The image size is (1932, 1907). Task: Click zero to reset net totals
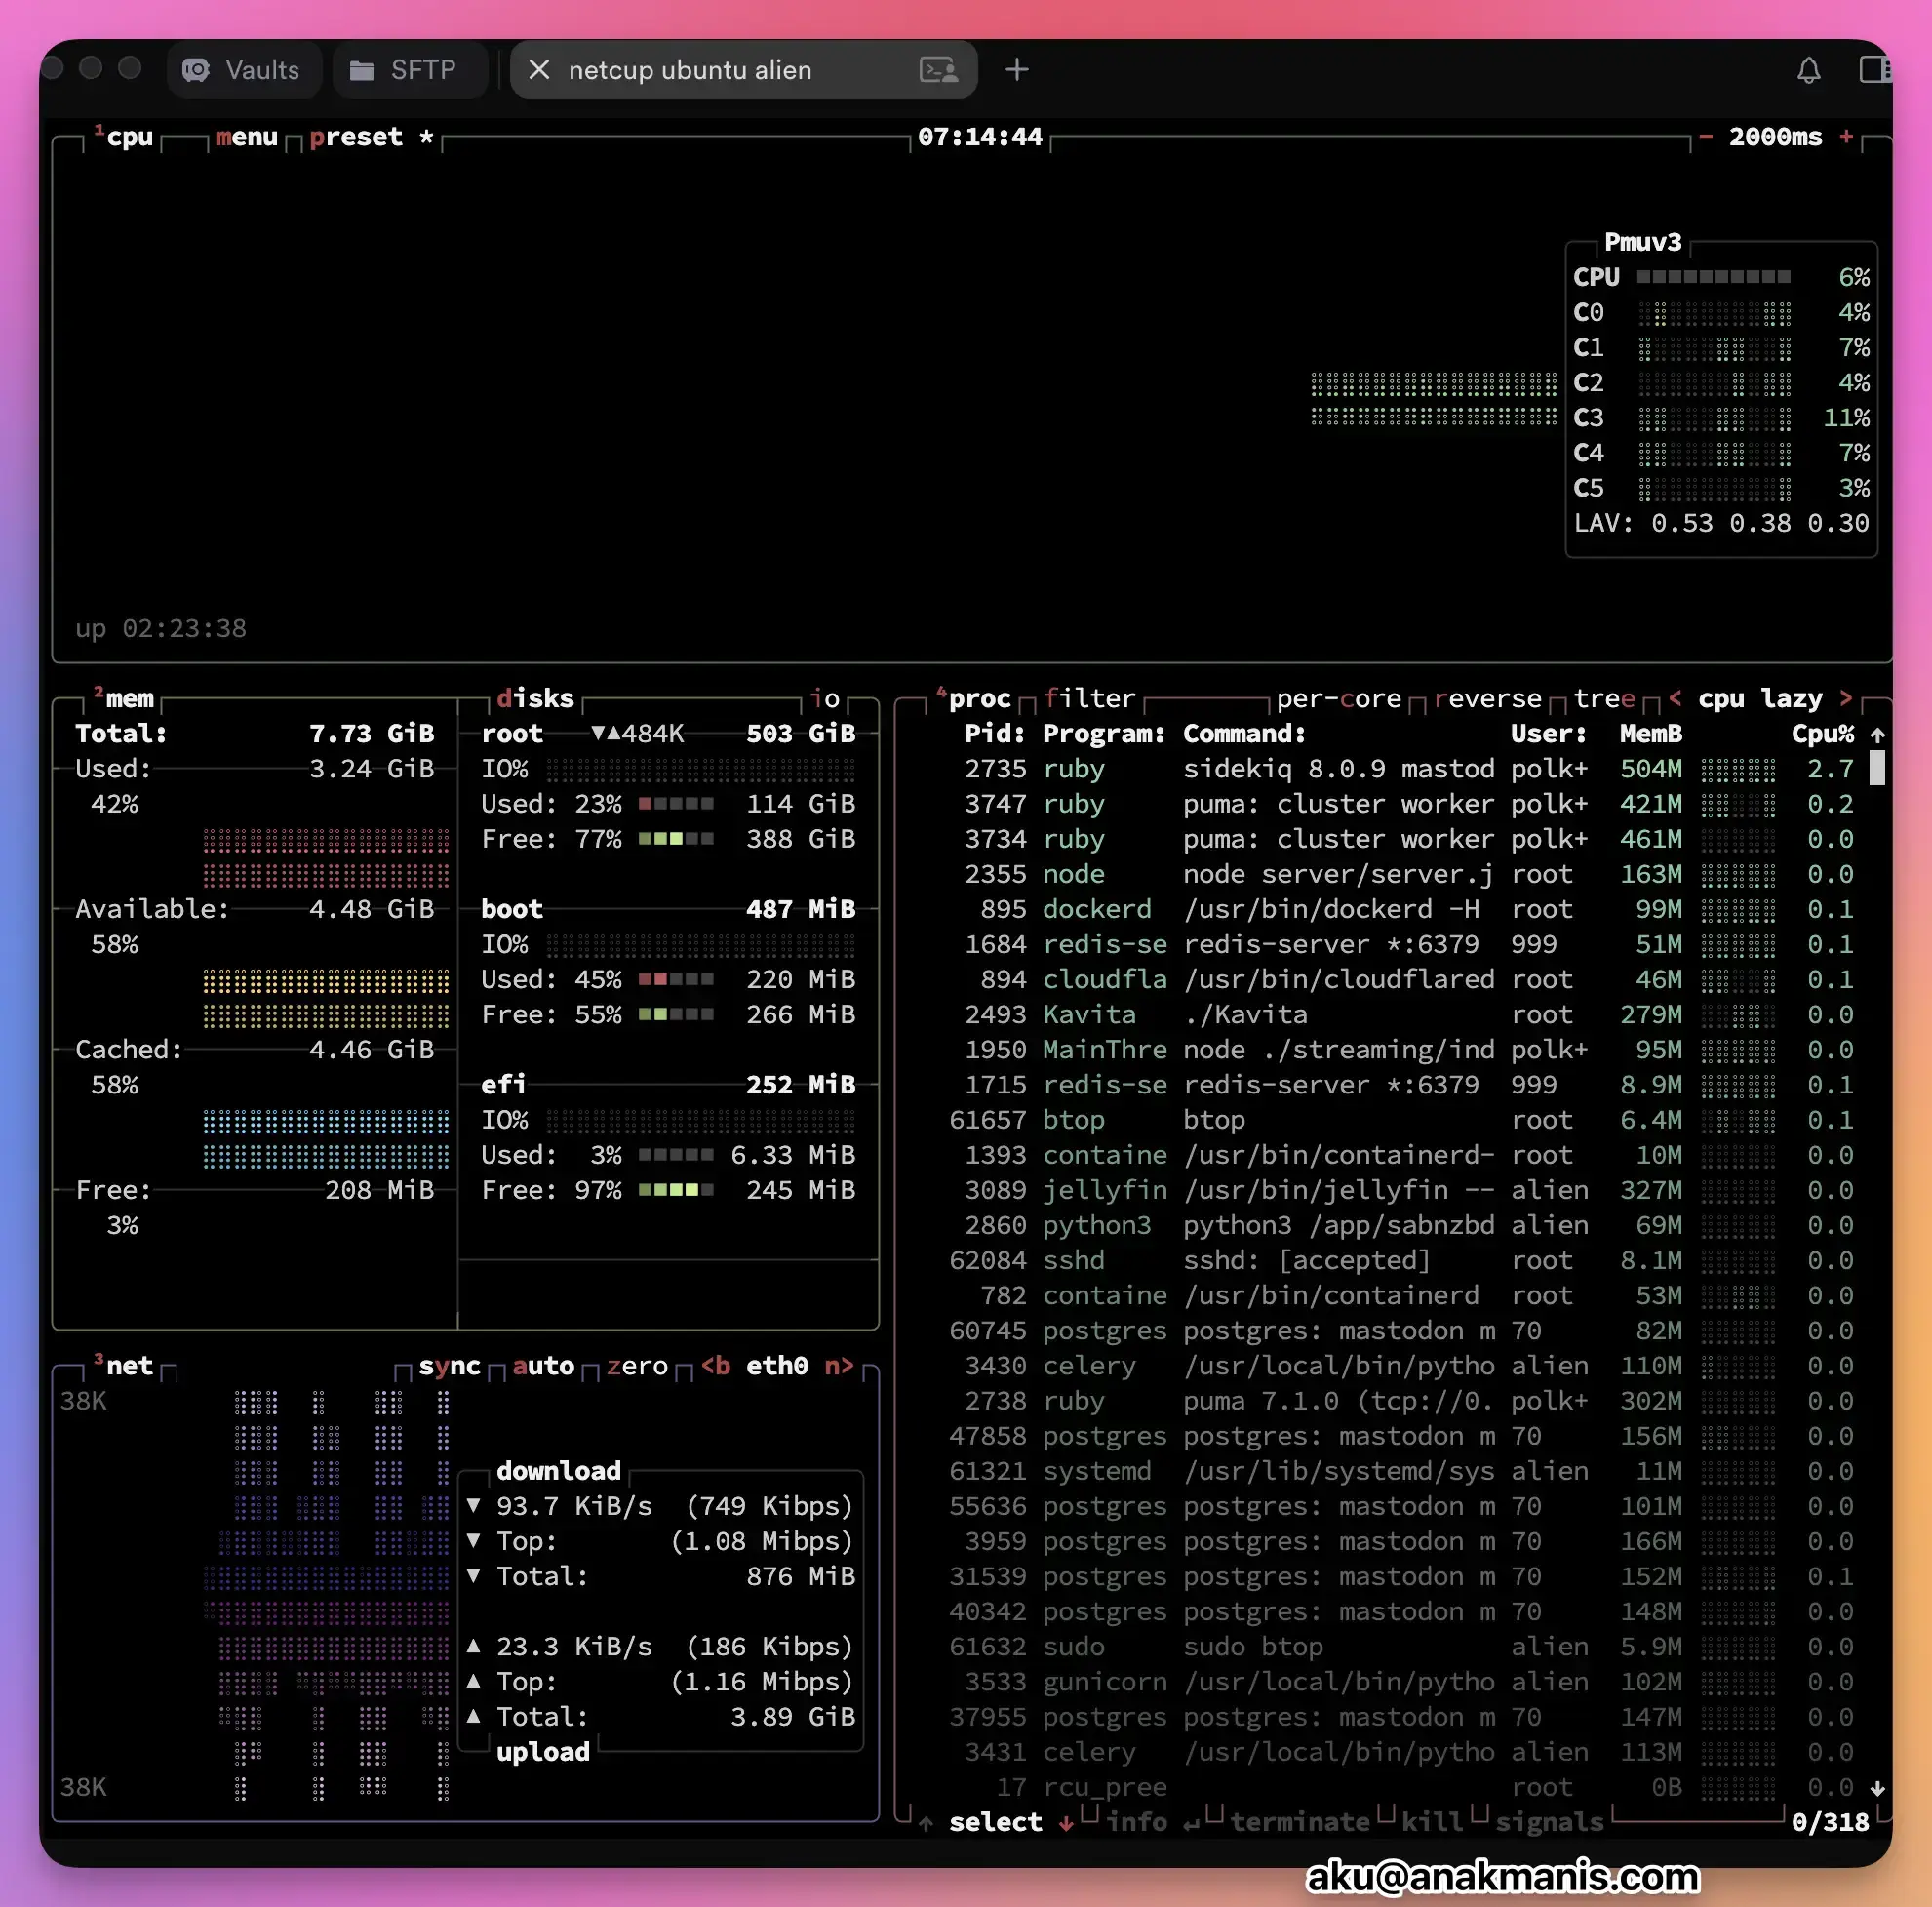(x=637, y=1366)
